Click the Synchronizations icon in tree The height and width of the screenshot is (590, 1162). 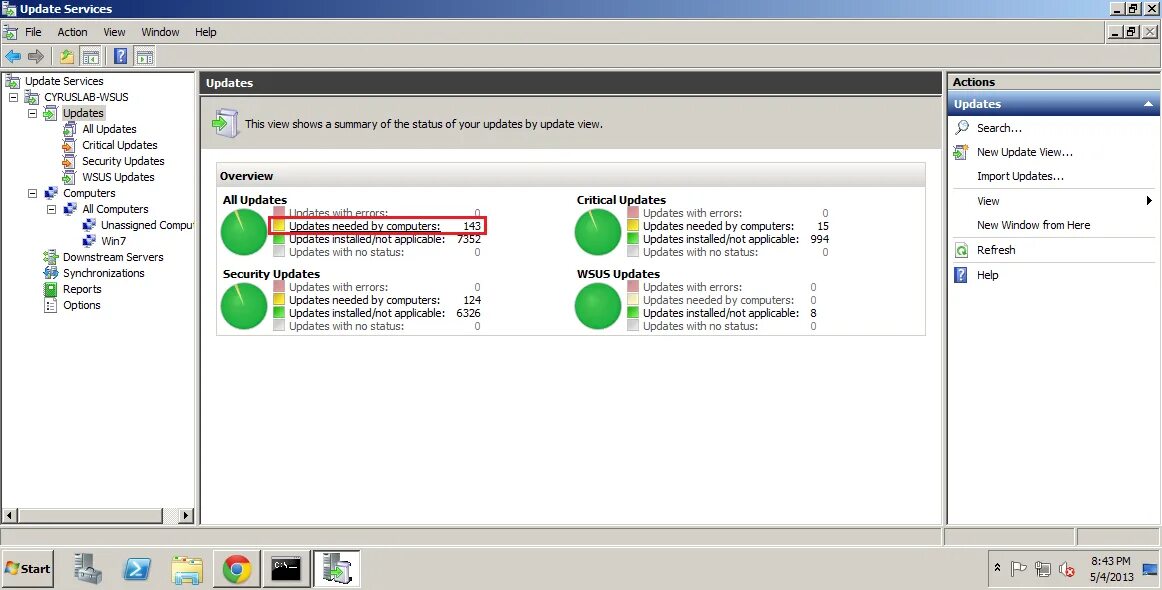[50, 273]
